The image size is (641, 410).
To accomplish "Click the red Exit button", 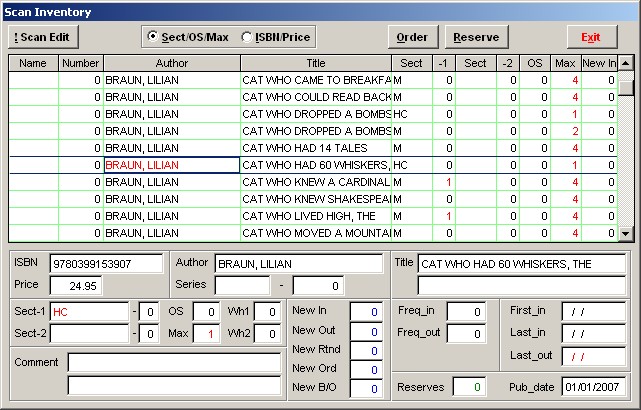I will coord(591,37).
